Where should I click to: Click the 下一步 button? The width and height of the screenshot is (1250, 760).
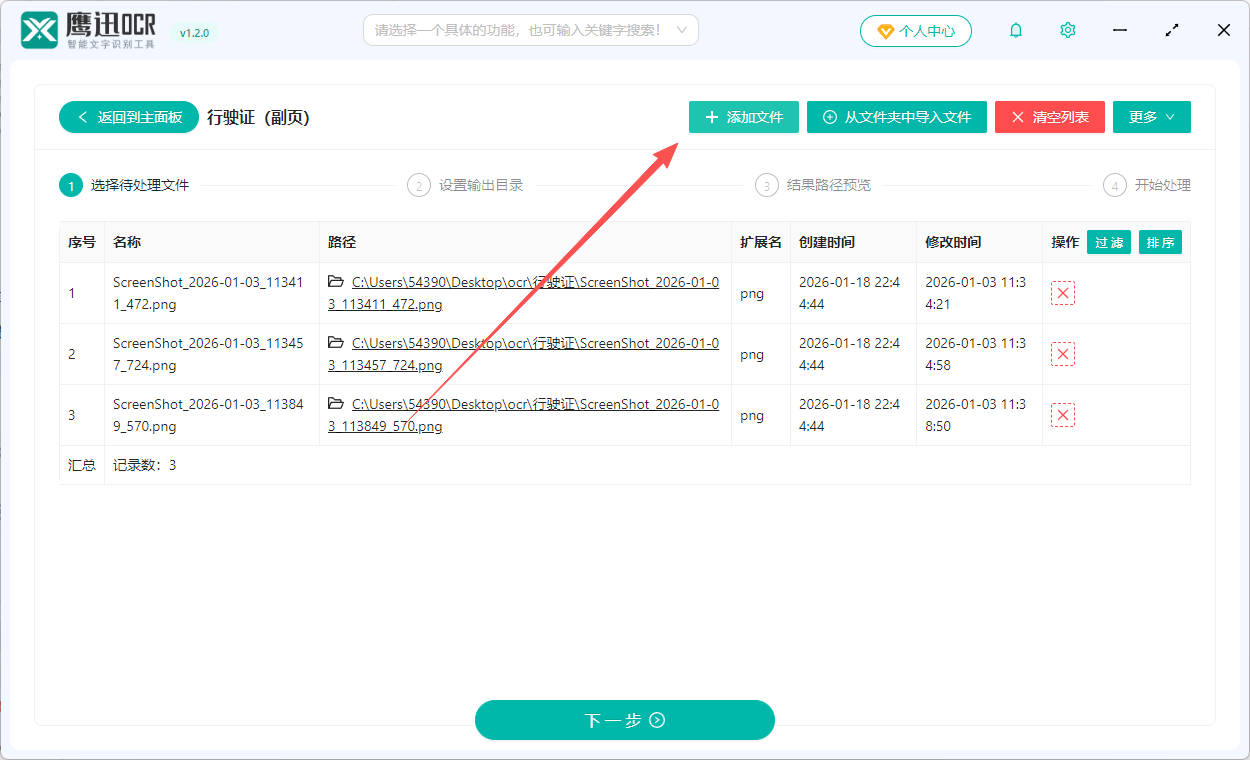pos(624,720)
